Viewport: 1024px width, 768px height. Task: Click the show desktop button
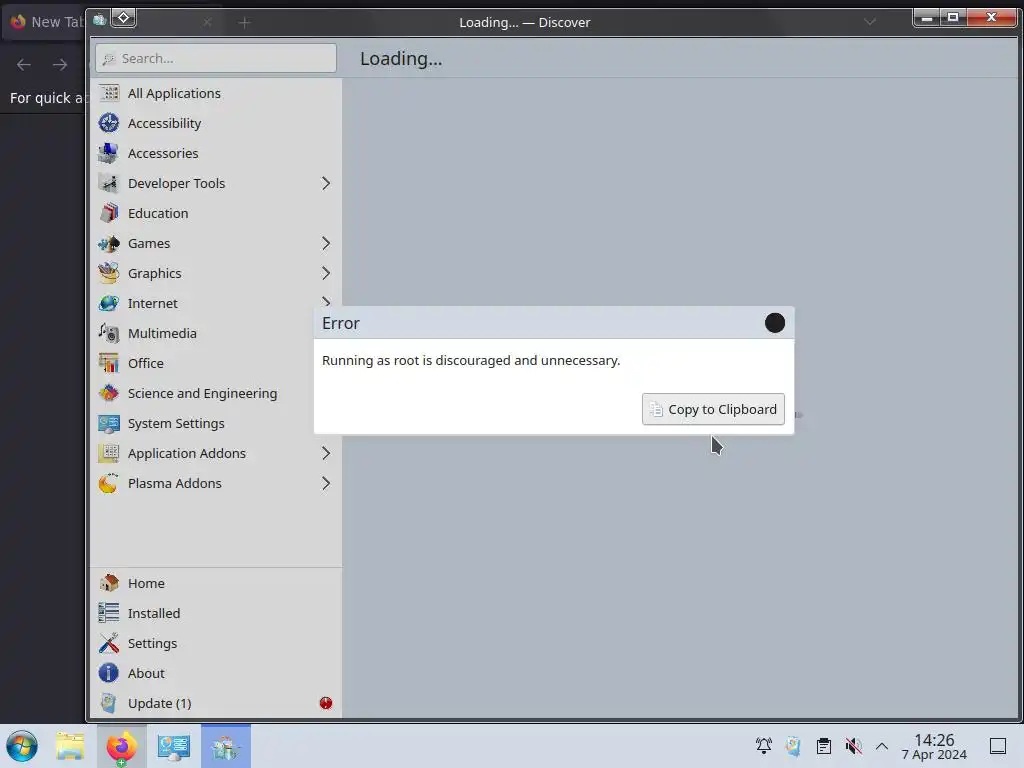(x=997, y=746)
